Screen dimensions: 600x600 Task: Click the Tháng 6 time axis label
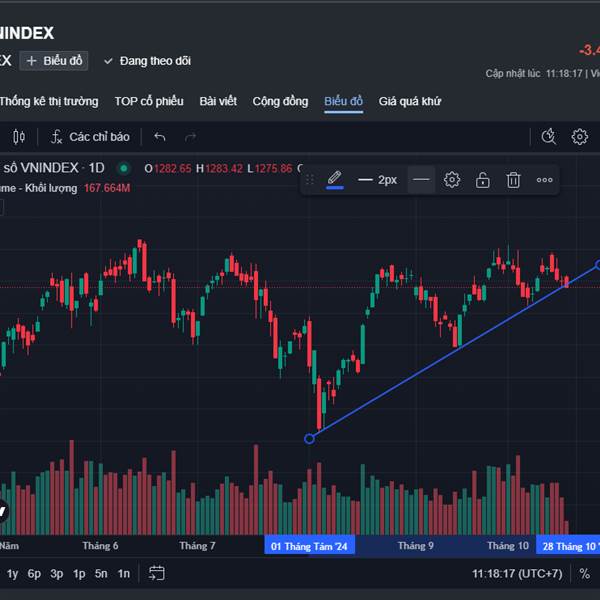pos(100,546)
